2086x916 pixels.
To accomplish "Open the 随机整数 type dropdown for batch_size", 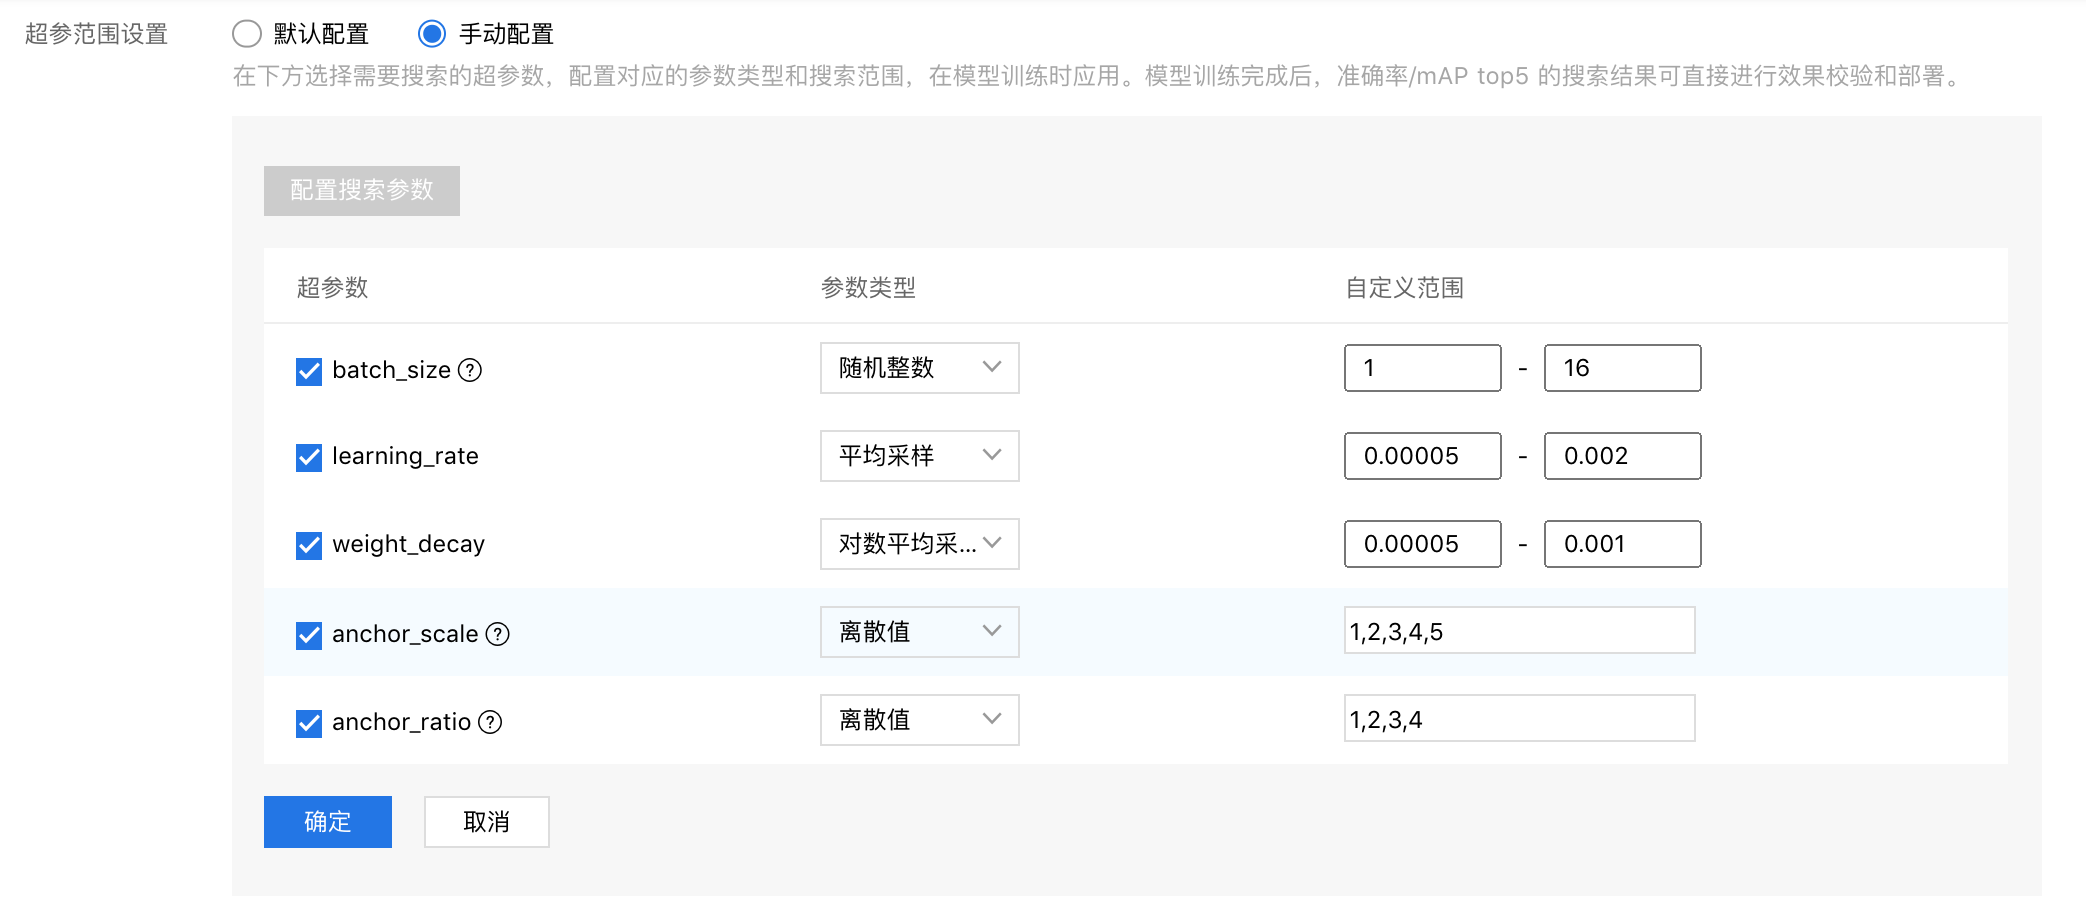I will 920,368.
